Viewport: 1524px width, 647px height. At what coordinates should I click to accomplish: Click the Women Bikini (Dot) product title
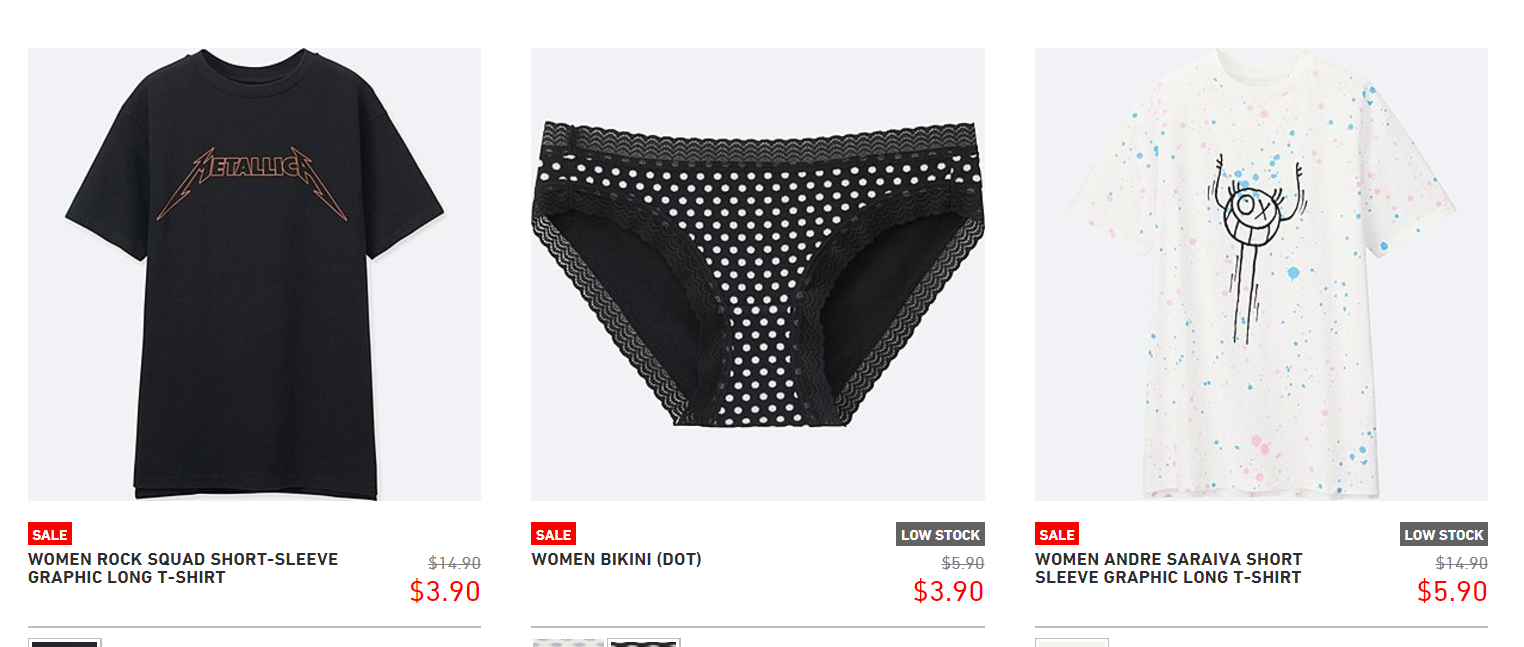(x=616, y=559)
